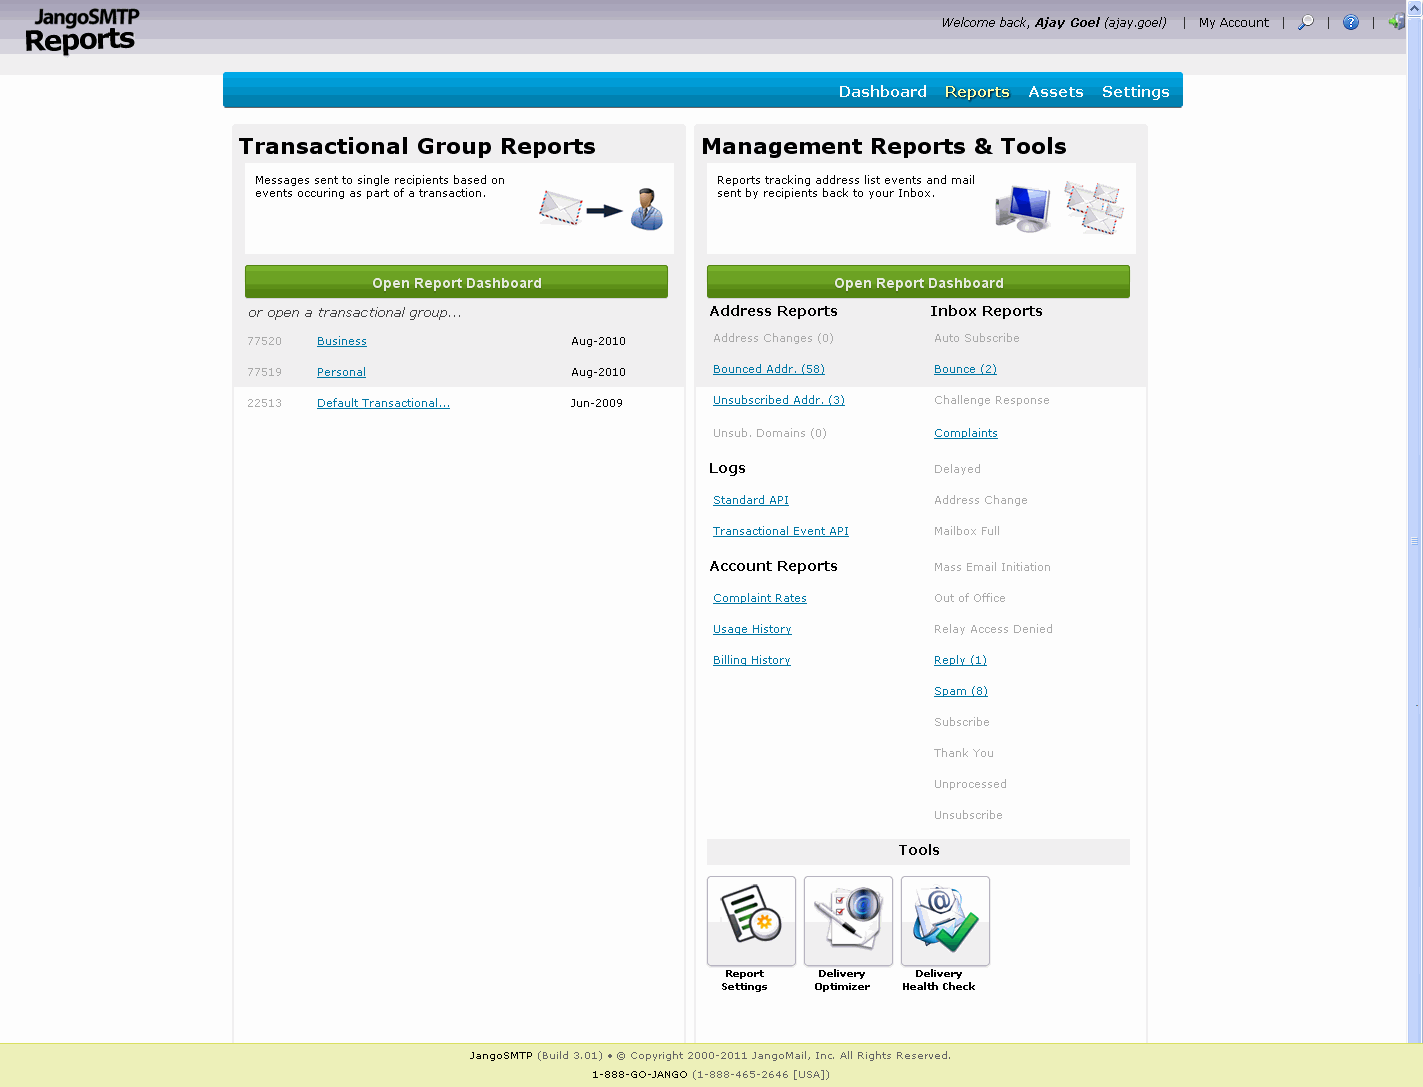
Task: Click the Subscribe inbox entry
Action: coord(961,722)
